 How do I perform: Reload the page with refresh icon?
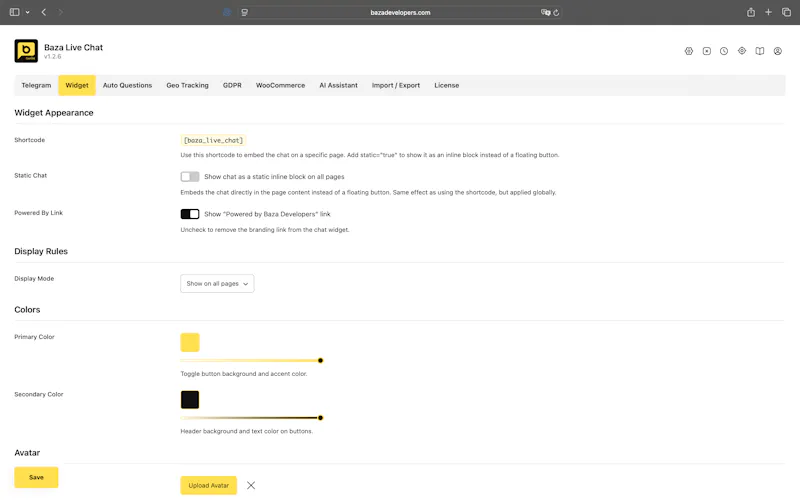pos(556,13)
